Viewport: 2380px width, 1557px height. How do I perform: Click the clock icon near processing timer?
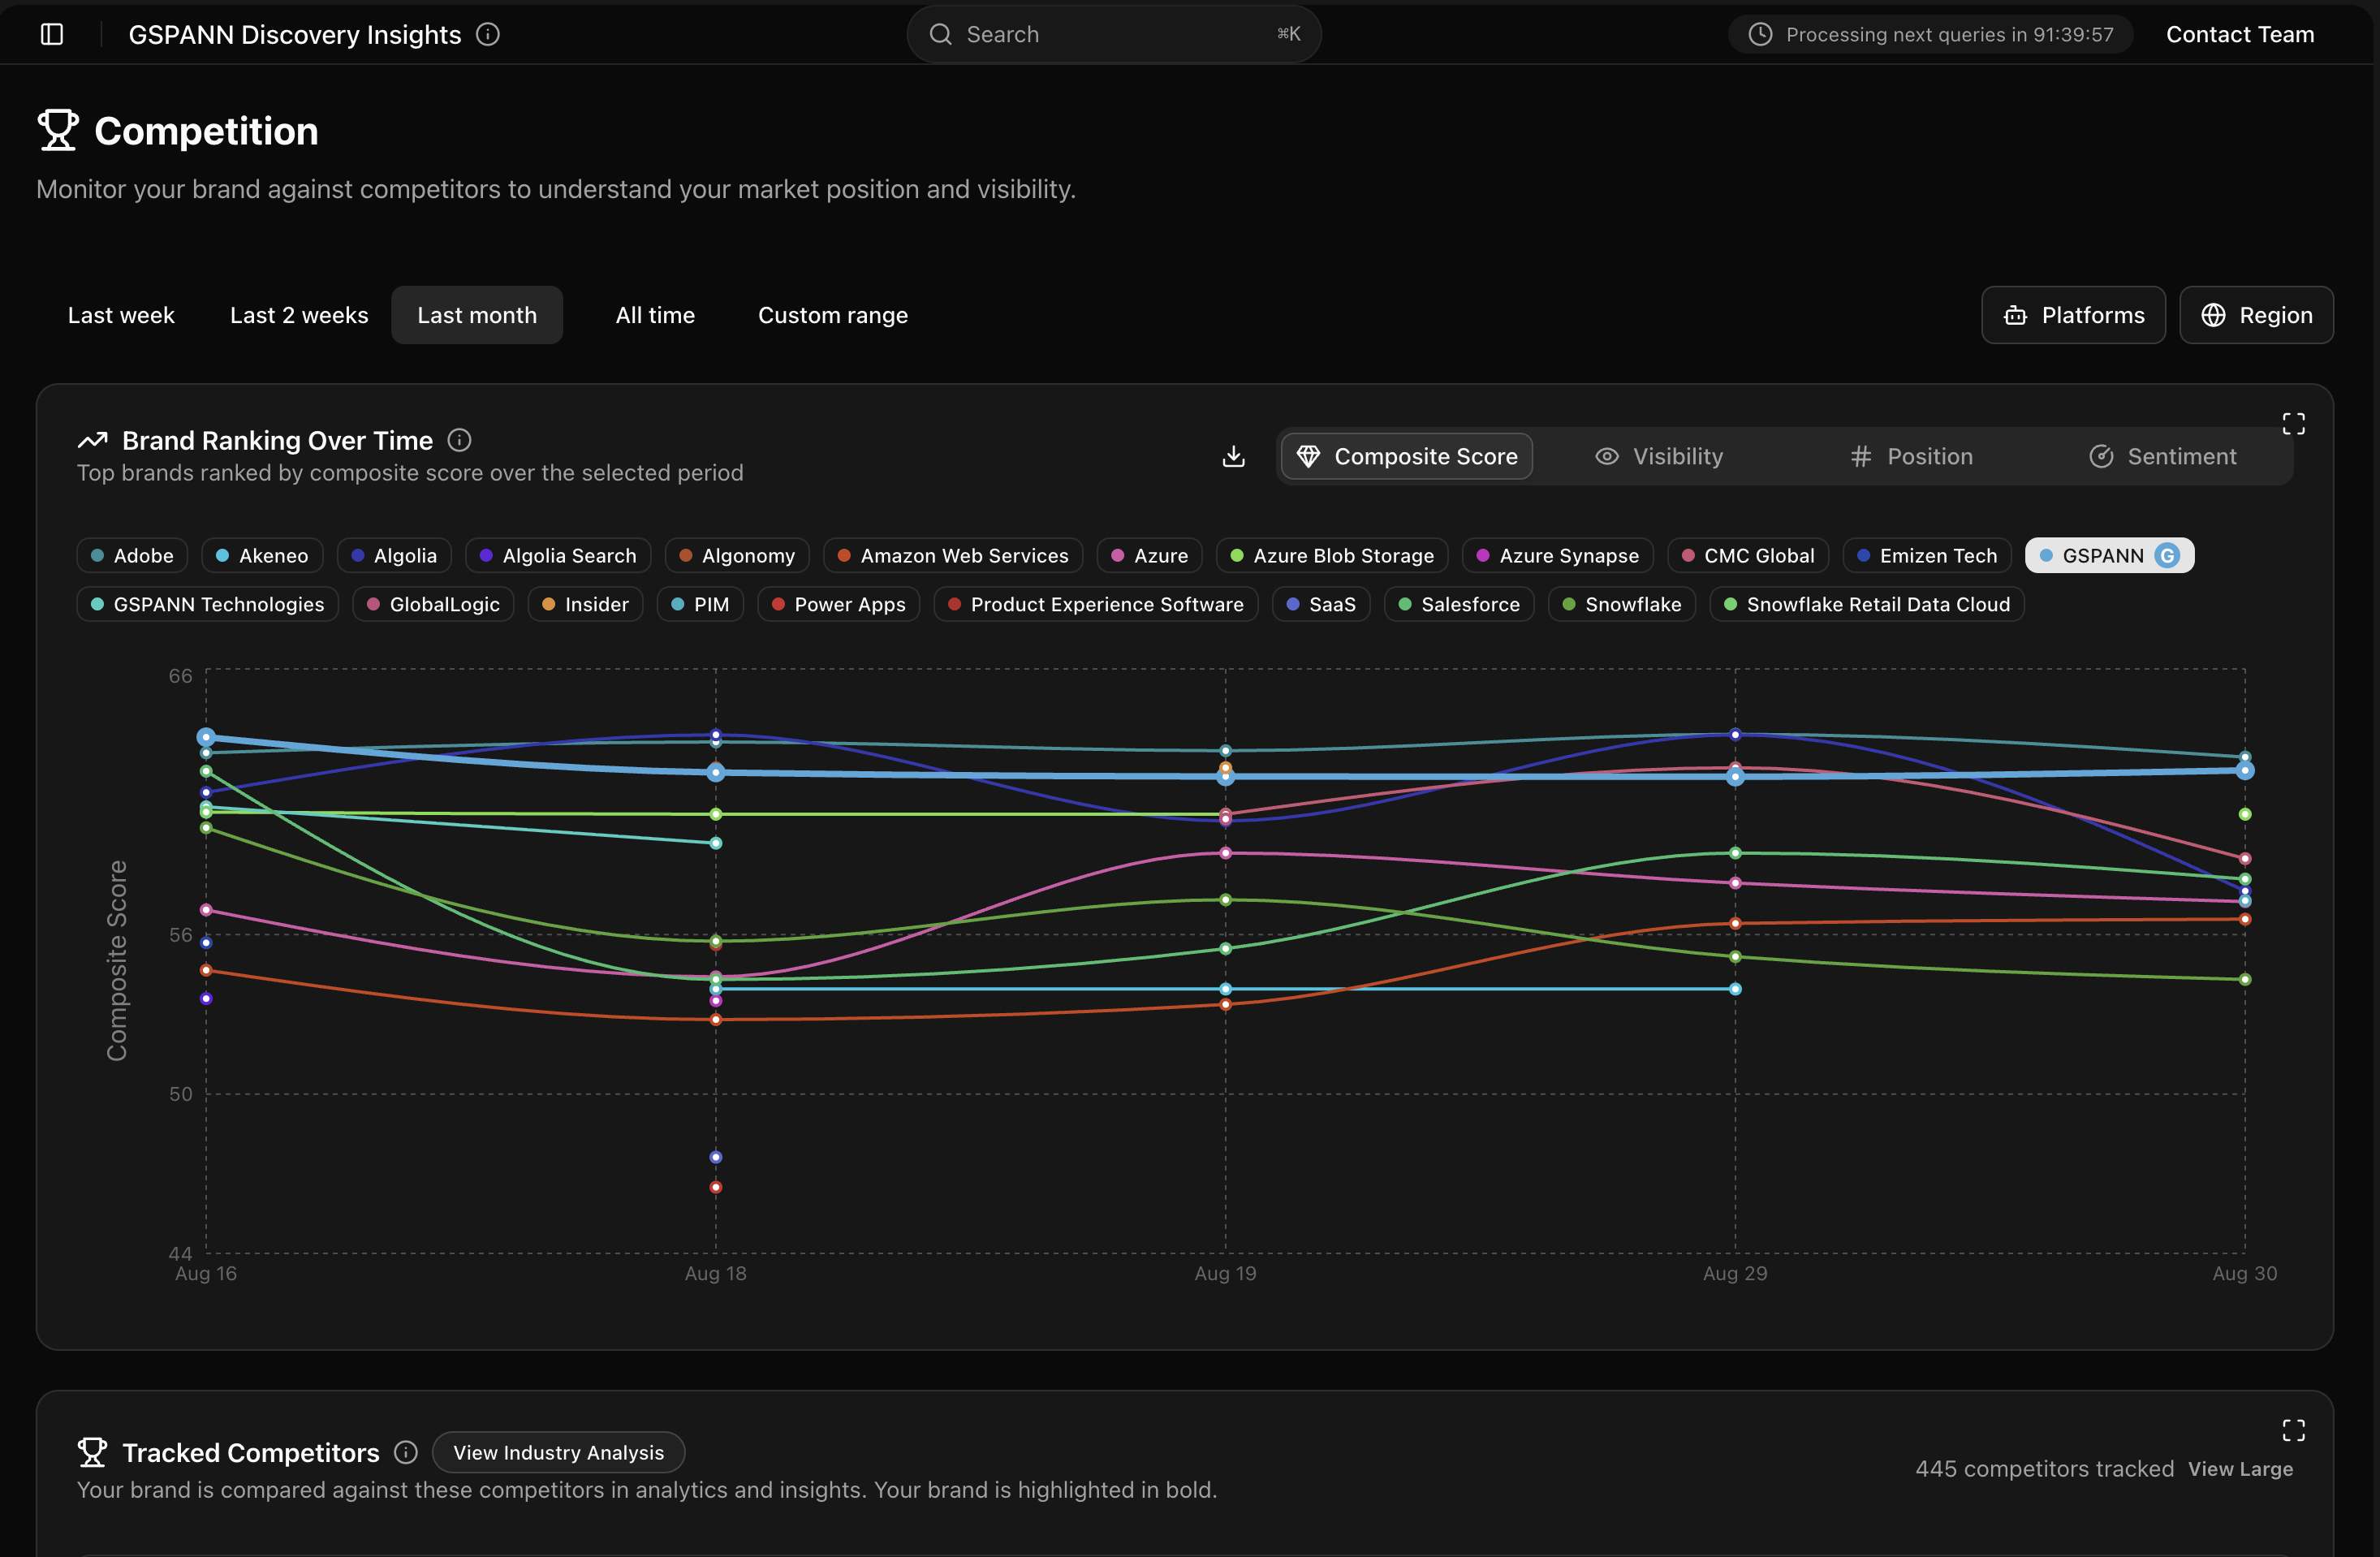[x=1760, y=34]
